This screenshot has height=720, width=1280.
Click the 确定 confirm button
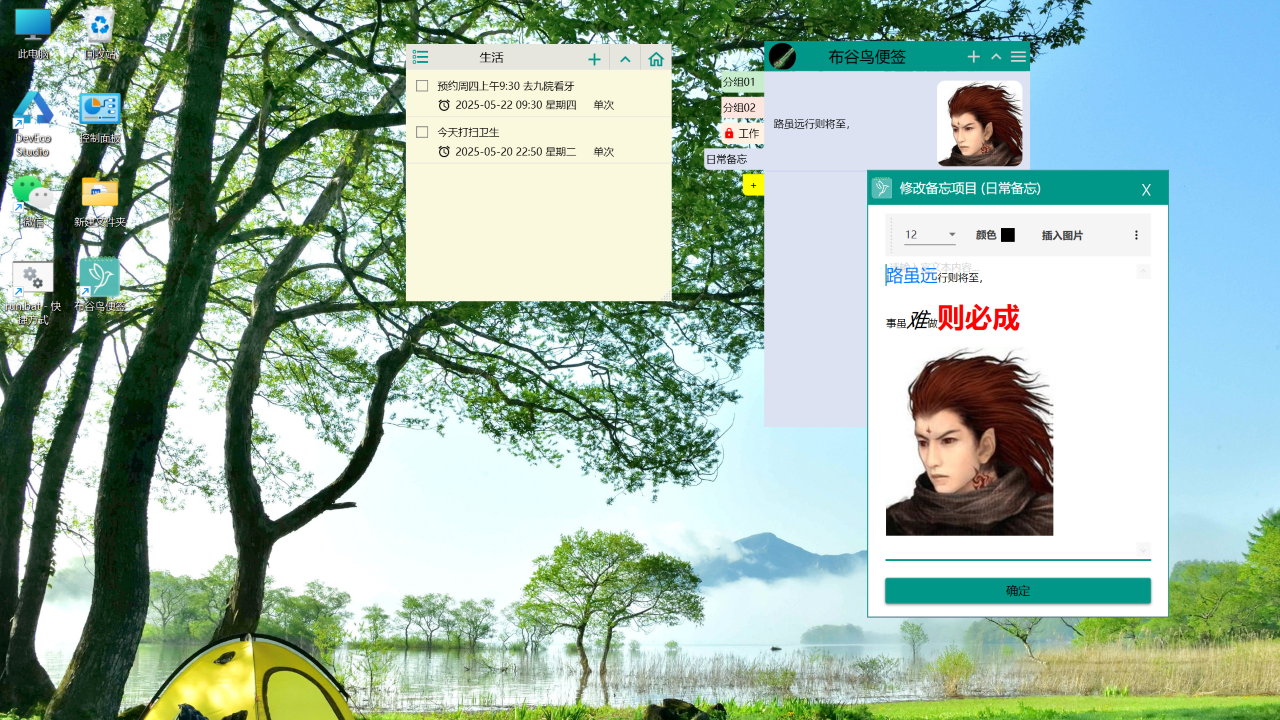tap(1017, 591)
